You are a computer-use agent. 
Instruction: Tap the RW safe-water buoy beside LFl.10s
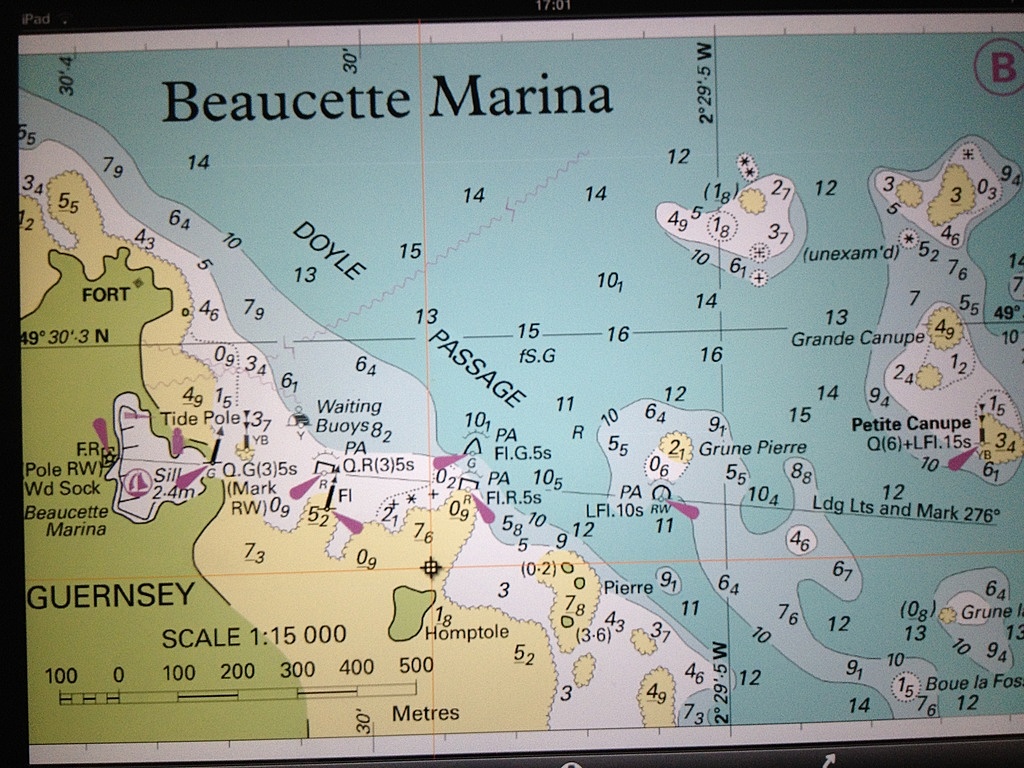coord(662,493)
